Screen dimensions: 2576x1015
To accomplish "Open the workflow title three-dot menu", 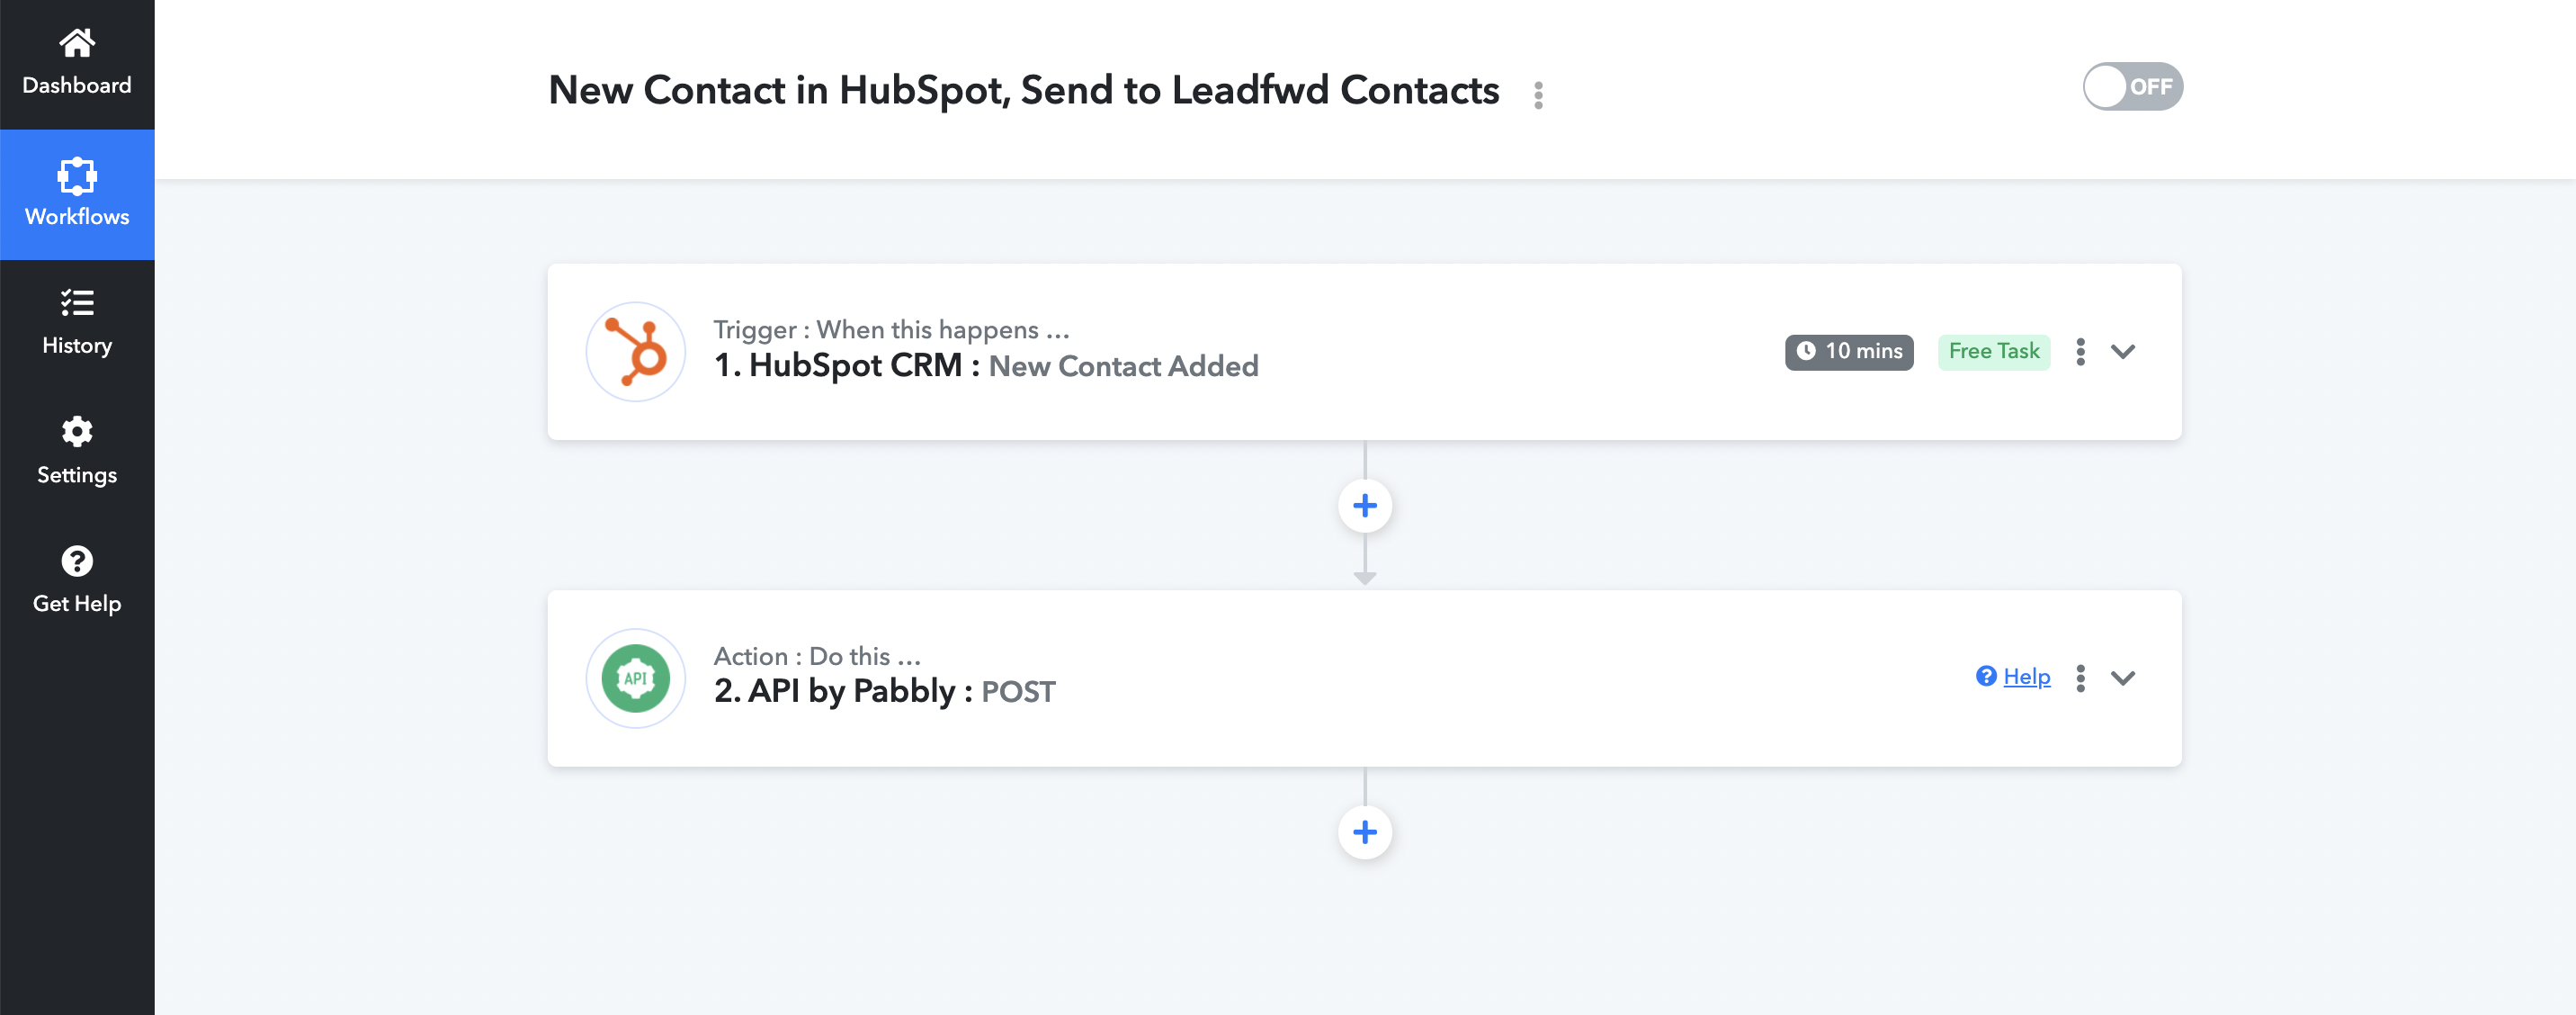I will point(1538,95).
